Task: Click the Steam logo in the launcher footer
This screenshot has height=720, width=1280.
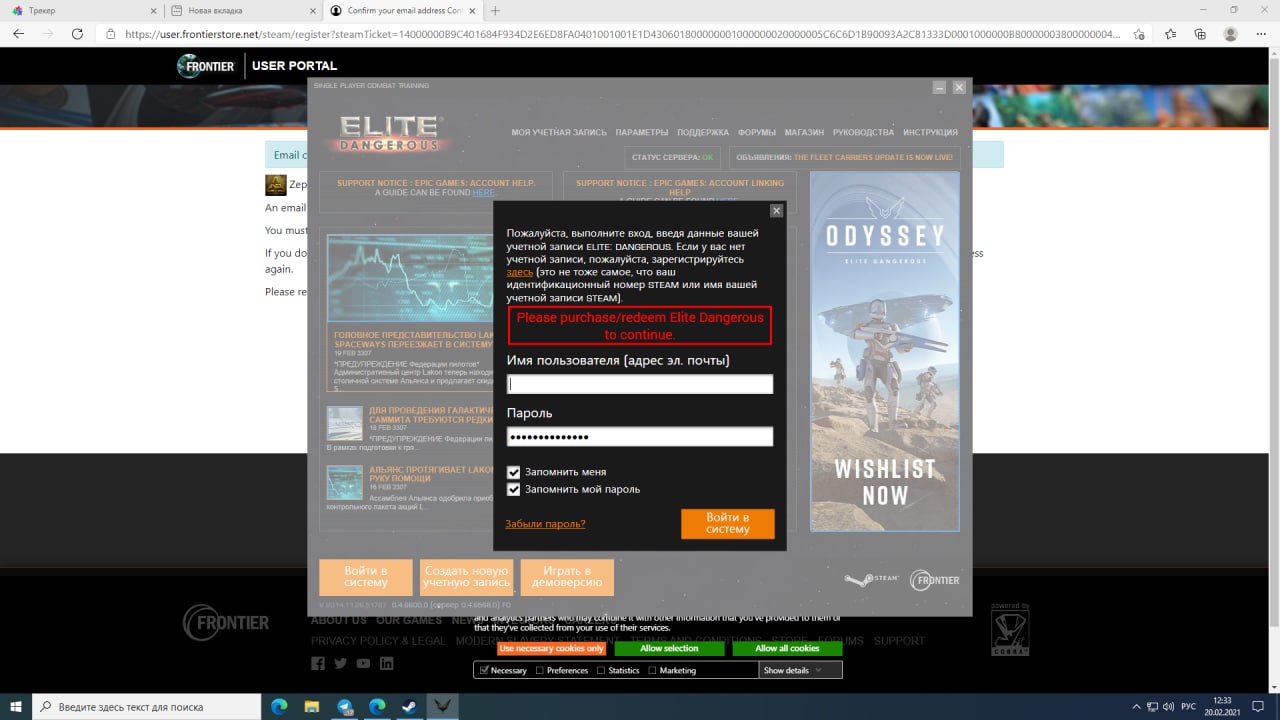Action: point(872,579)
